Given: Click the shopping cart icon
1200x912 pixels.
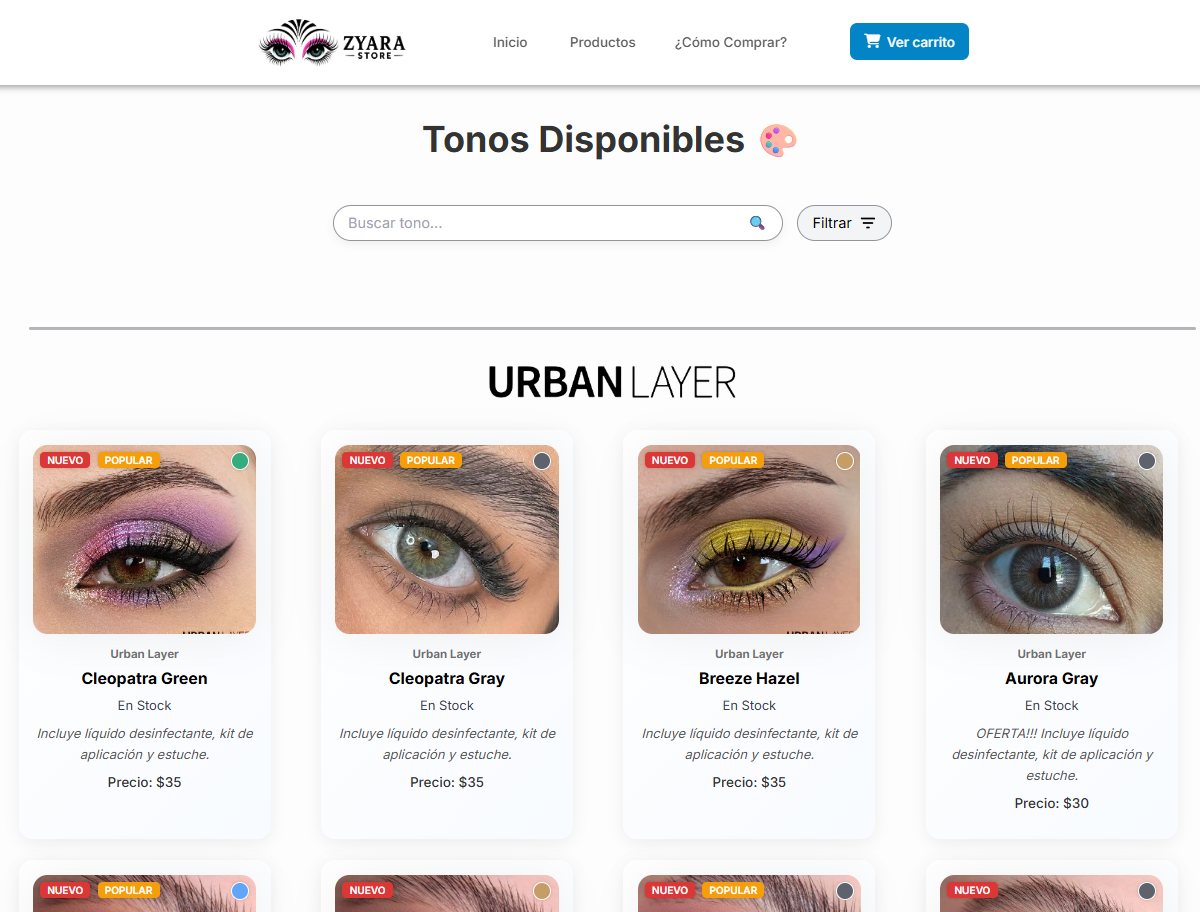Looking at the screenshot, I should coord(872,41).
